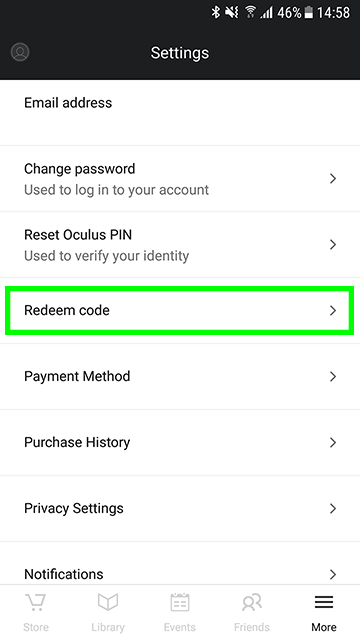Expand Payment Method chevron
The image size is (360, 640).
(x=333, y=376)
